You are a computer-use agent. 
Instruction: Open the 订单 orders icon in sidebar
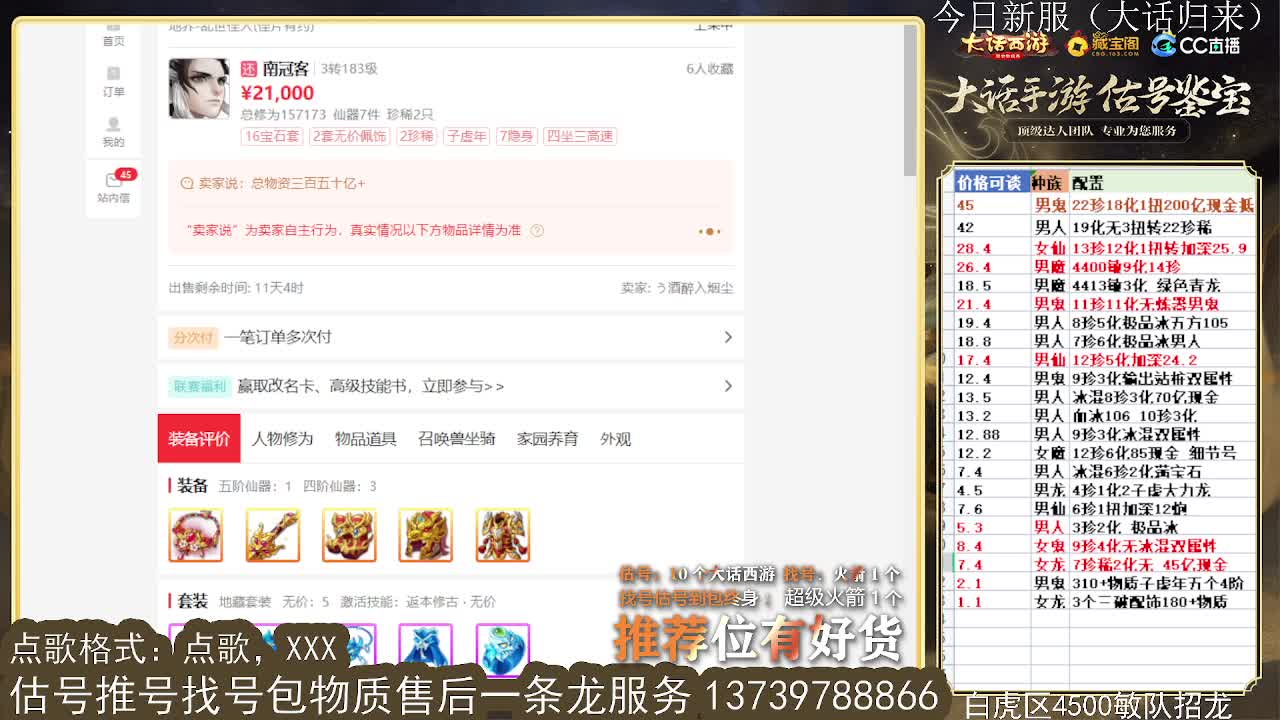tap(113, 80)
